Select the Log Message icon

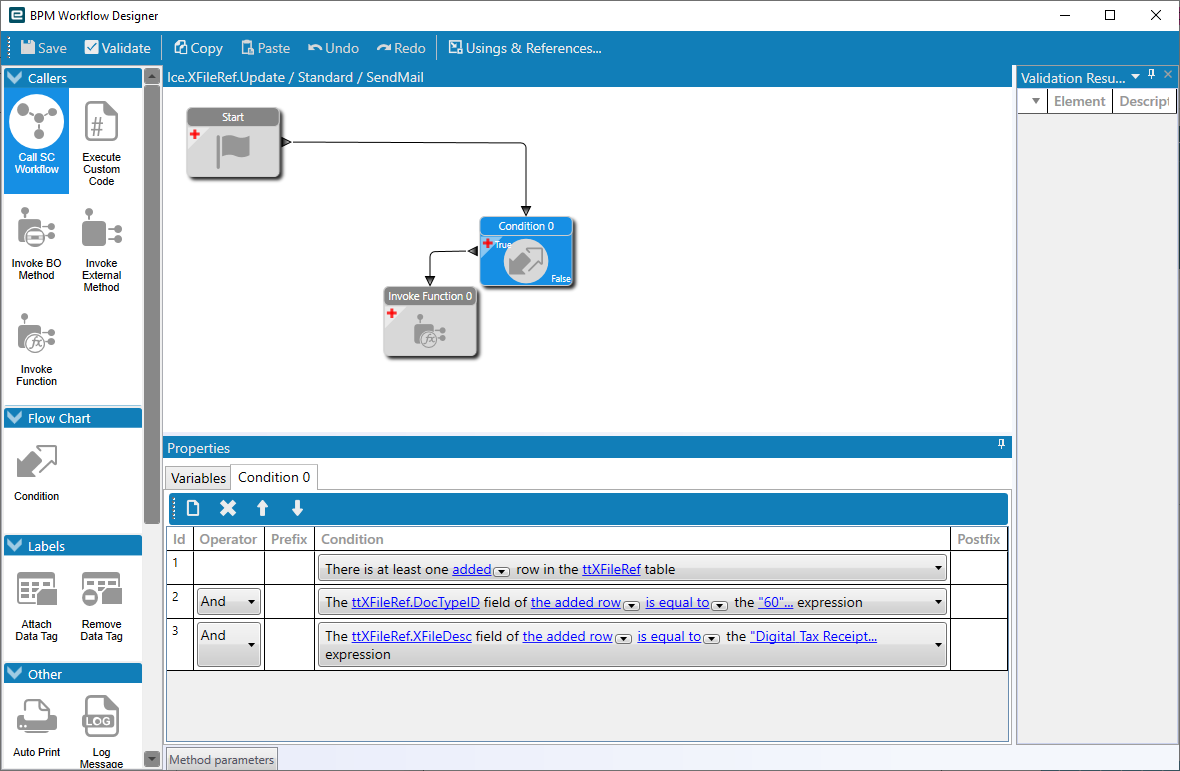(101, 730)
